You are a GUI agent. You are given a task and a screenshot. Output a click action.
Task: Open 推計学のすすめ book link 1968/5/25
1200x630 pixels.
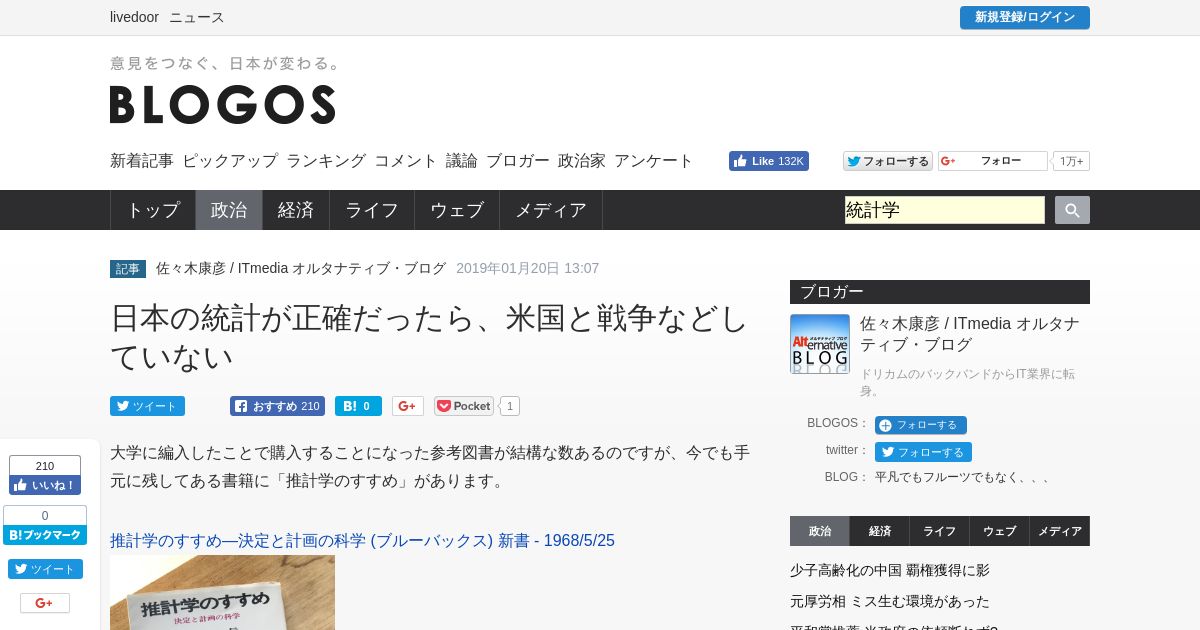click(362, 541)
